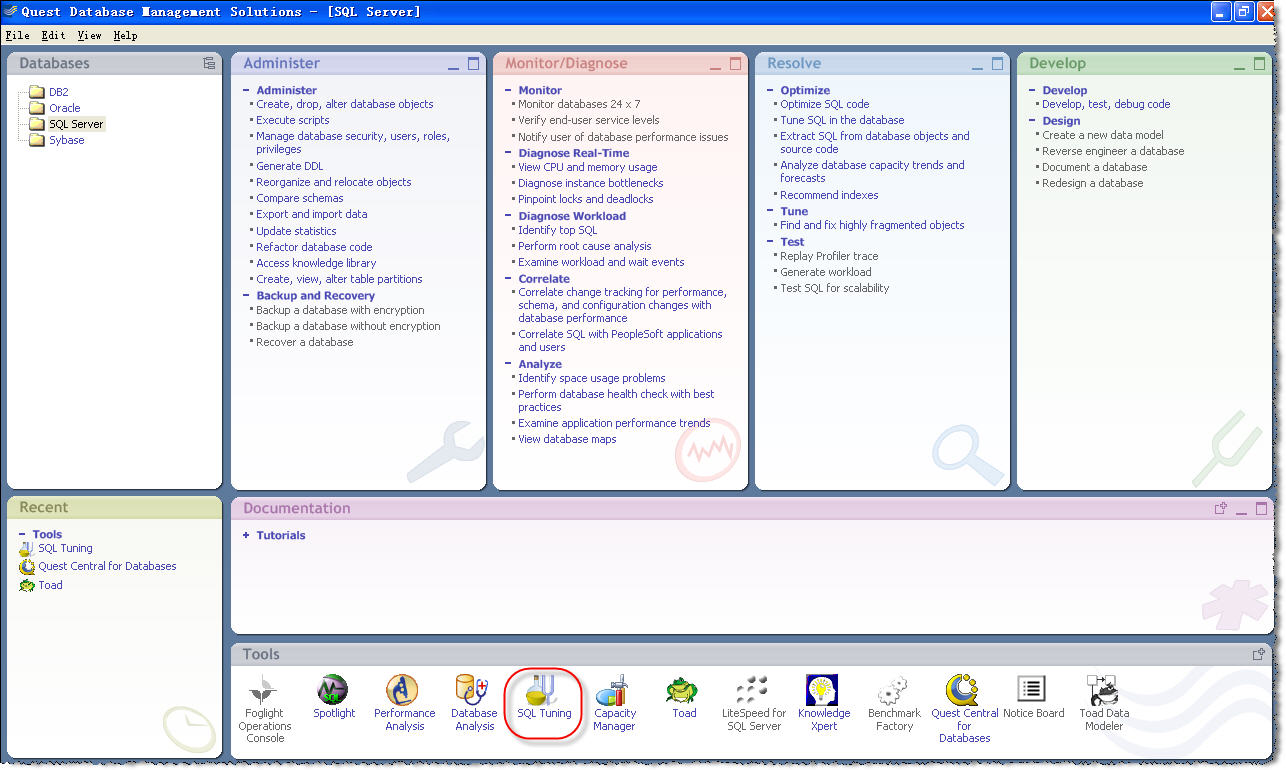Viewport: 1286px width, 770px height.
Task: Open the Knowledge Xpert tool
Action: 823,691
